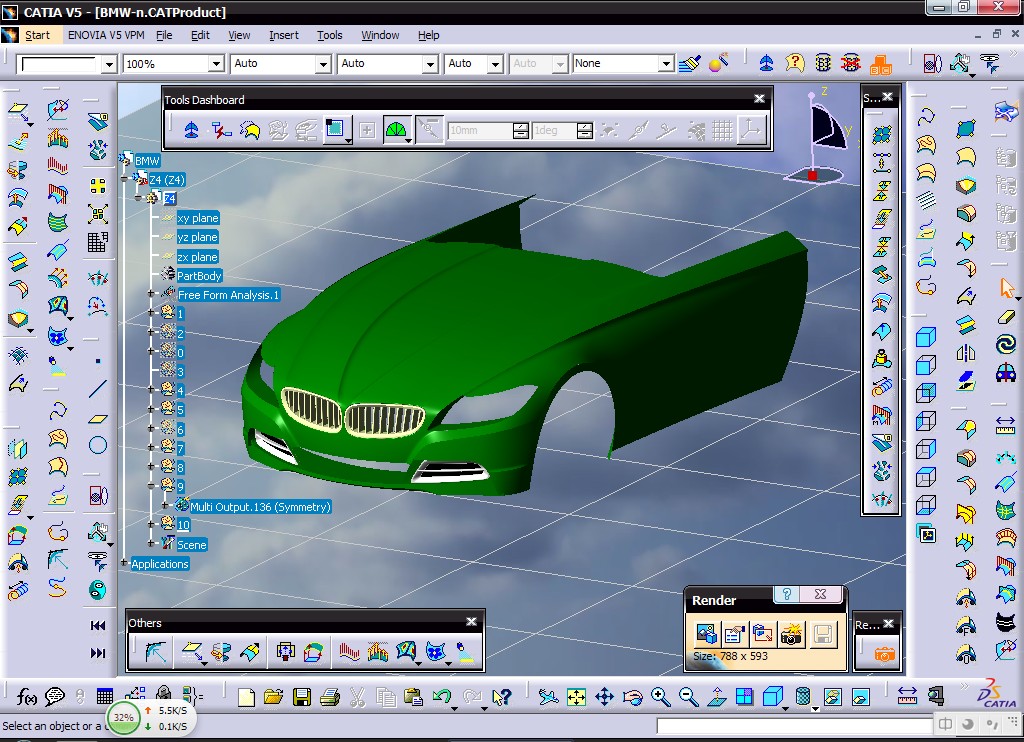The height and width of the screenshot is (742, 1024).
Task: Open the Auto dropdown beside the 100% box
Action: (323, 63)
